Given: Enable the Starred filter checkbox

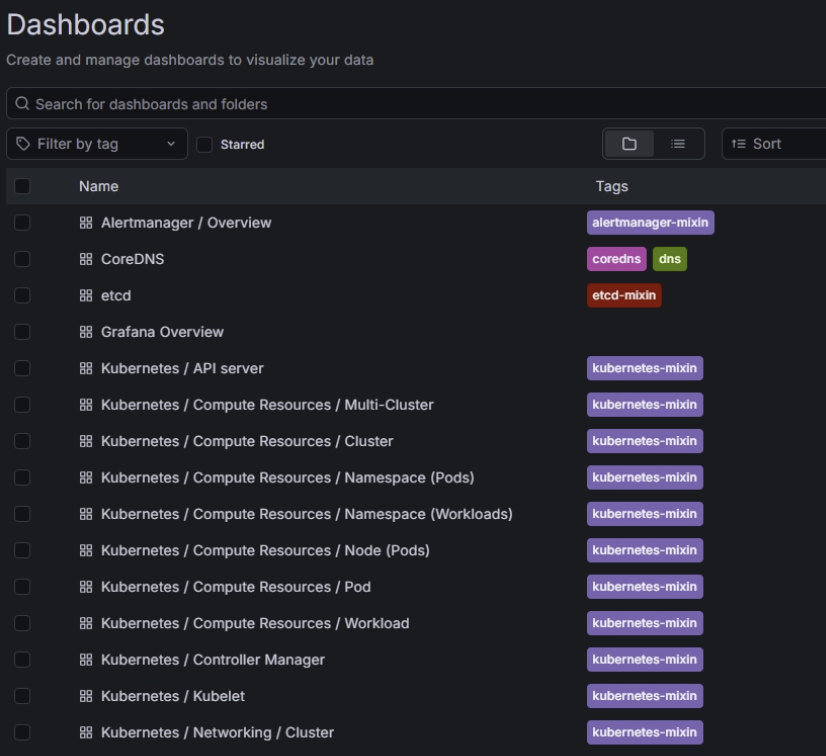Looking at the screenshot, I should point(205,145).
